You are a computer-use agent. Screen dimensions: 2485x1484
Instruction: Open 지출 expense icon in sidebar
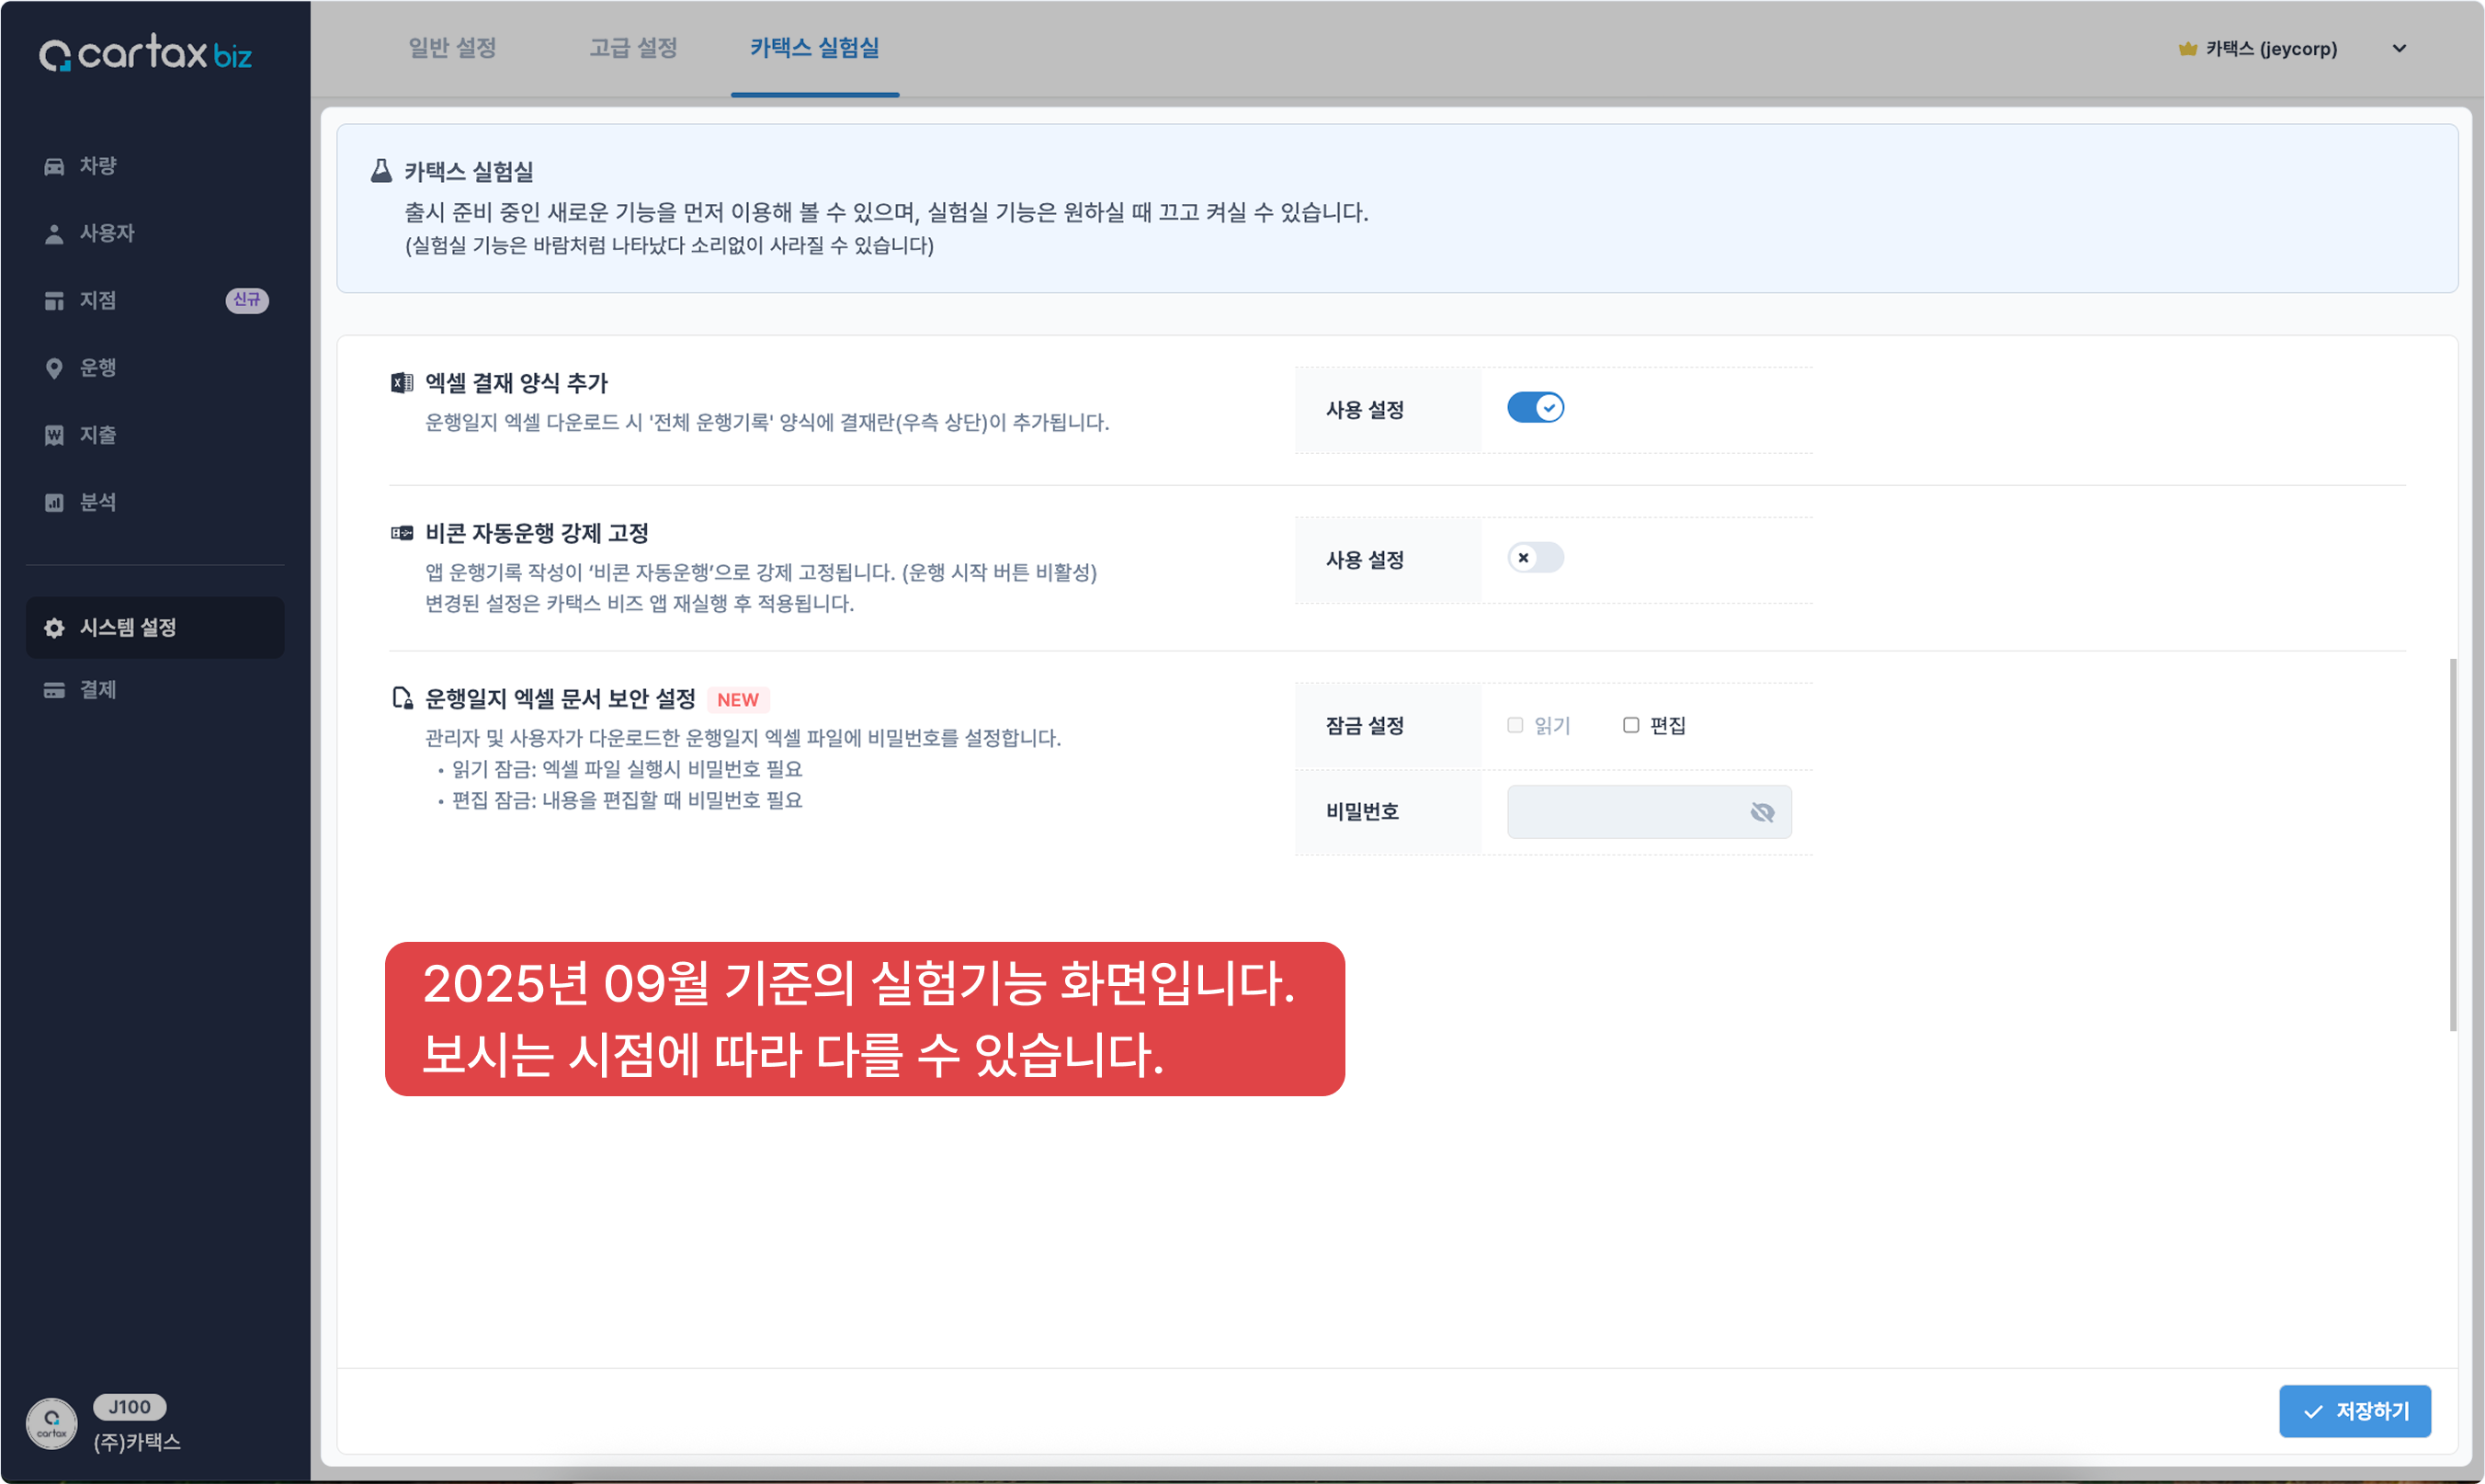pos(54,435)
